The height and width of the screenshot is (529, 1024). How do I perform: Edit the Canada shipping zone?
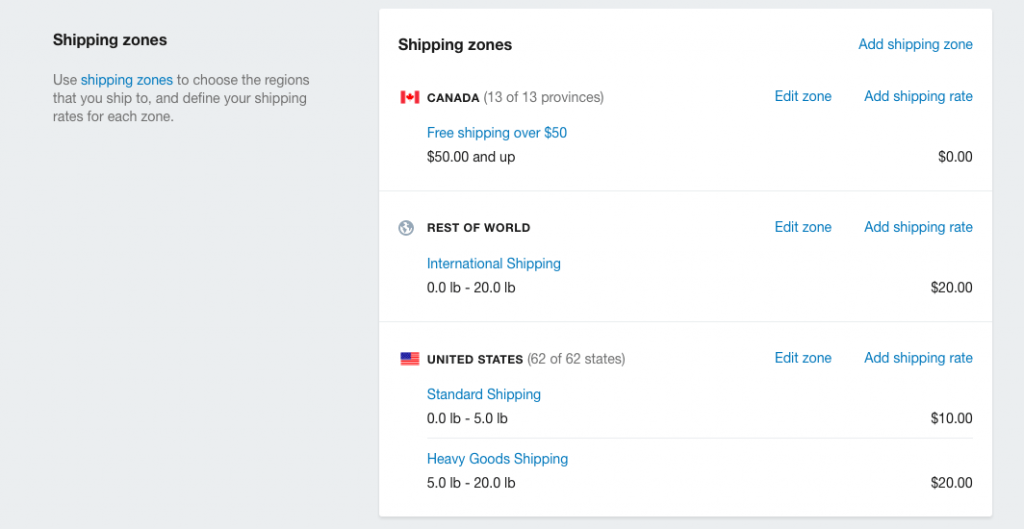[x=803, y=97]
